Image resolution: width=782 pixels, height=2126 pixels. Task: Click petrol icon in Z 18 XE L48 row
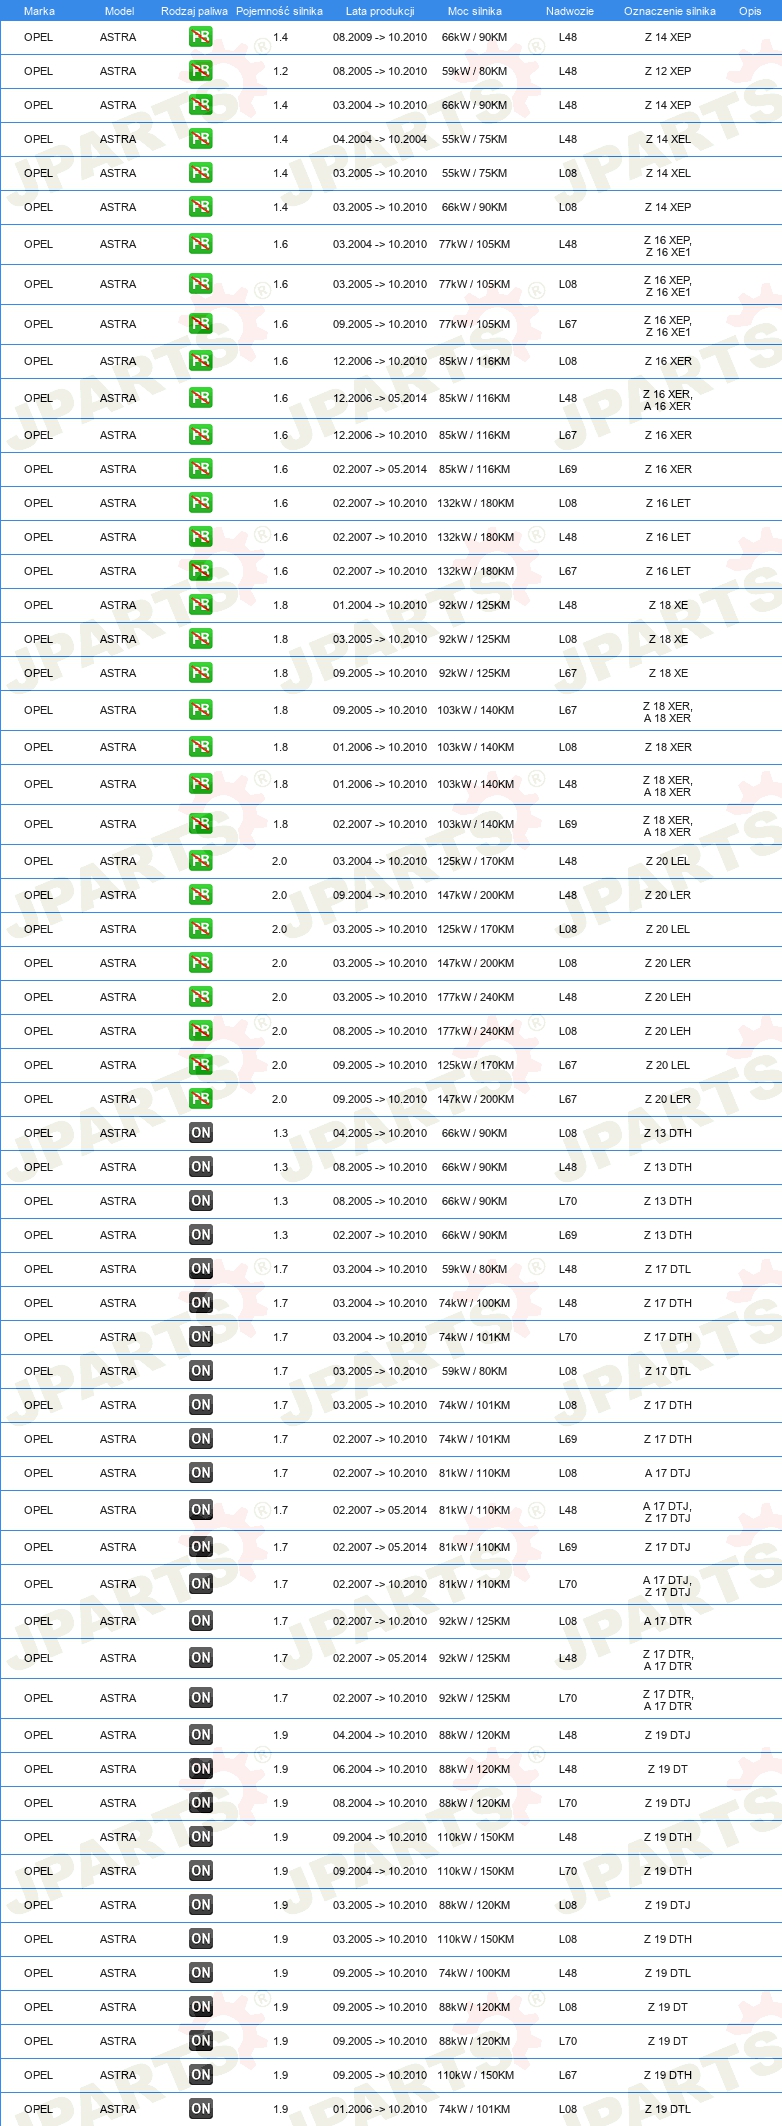[201, 605]
